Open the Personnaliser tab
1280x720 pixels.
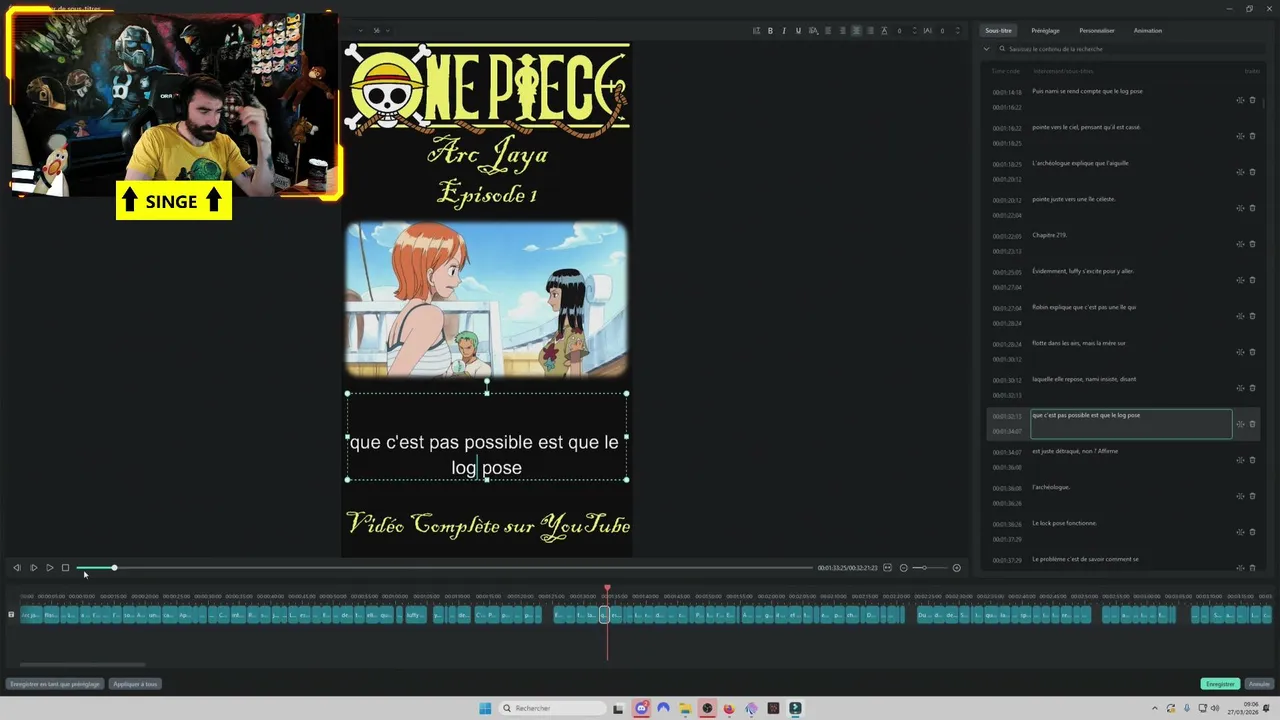[1097, 31]
